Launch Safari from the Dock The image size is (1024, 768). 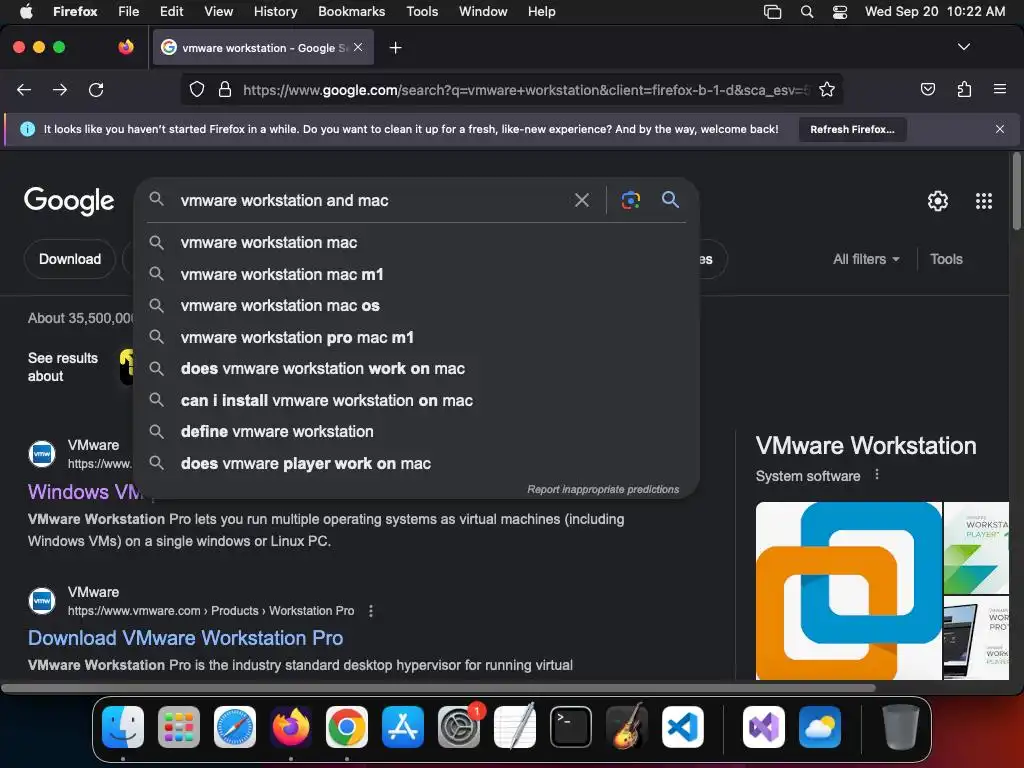[234, 727]
